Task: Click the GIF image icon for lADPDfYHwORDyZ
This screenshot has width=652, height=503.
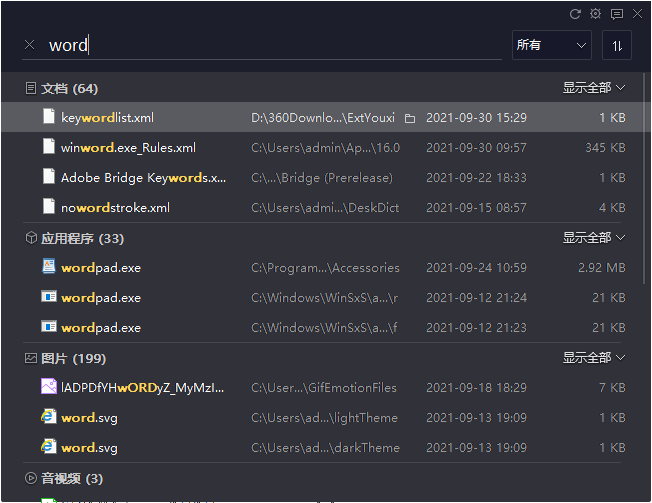Action: pyautogui.click(x=49, y=386)
